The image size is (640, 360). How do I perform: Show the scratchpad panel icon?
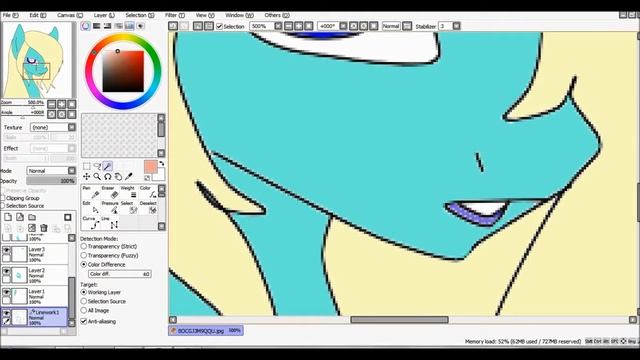point(140,26)
